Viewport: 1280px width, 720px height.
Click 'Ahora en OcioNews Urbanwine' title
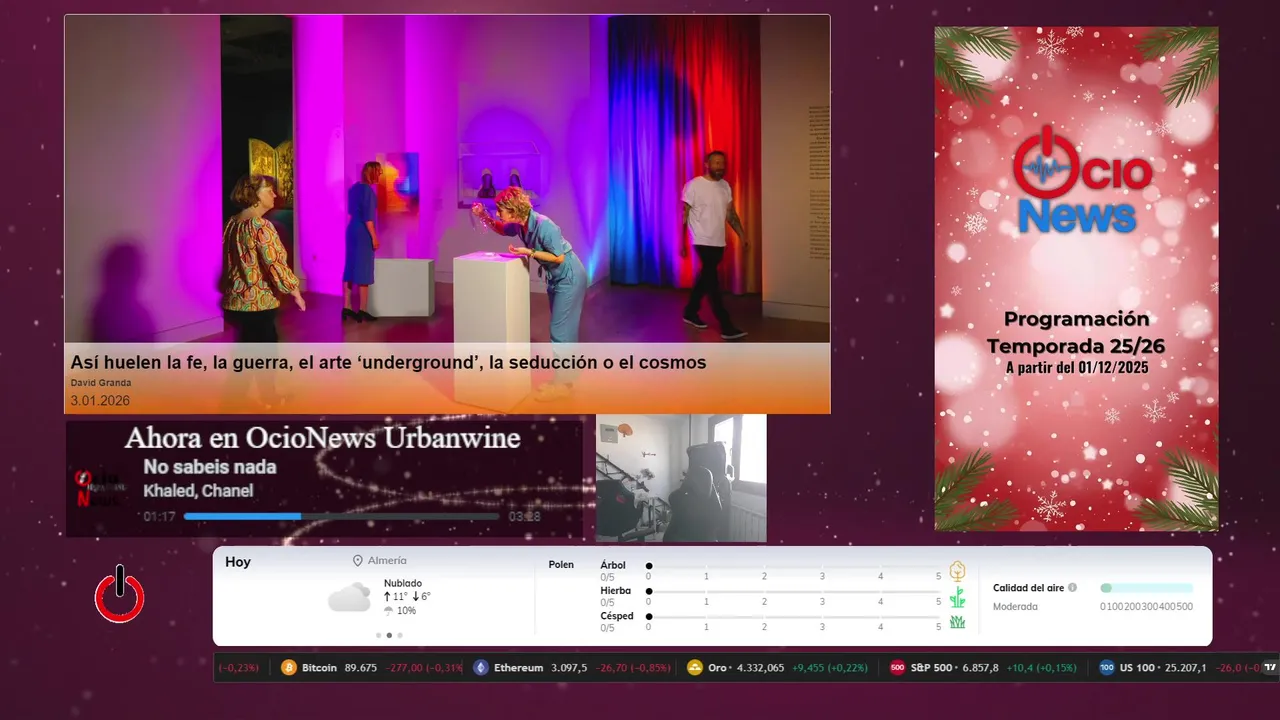(322, 438)
